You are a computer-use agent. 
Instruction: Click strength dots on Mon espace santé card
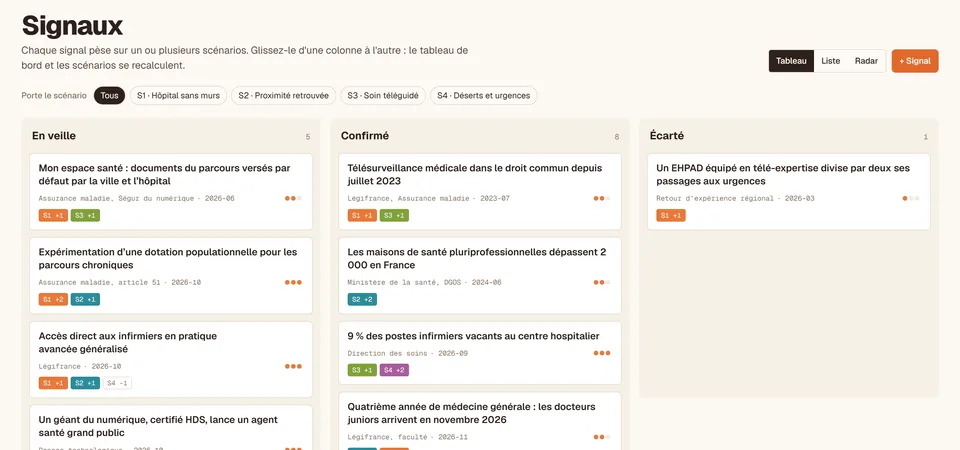pyautogui.click(x=293, y=198)
